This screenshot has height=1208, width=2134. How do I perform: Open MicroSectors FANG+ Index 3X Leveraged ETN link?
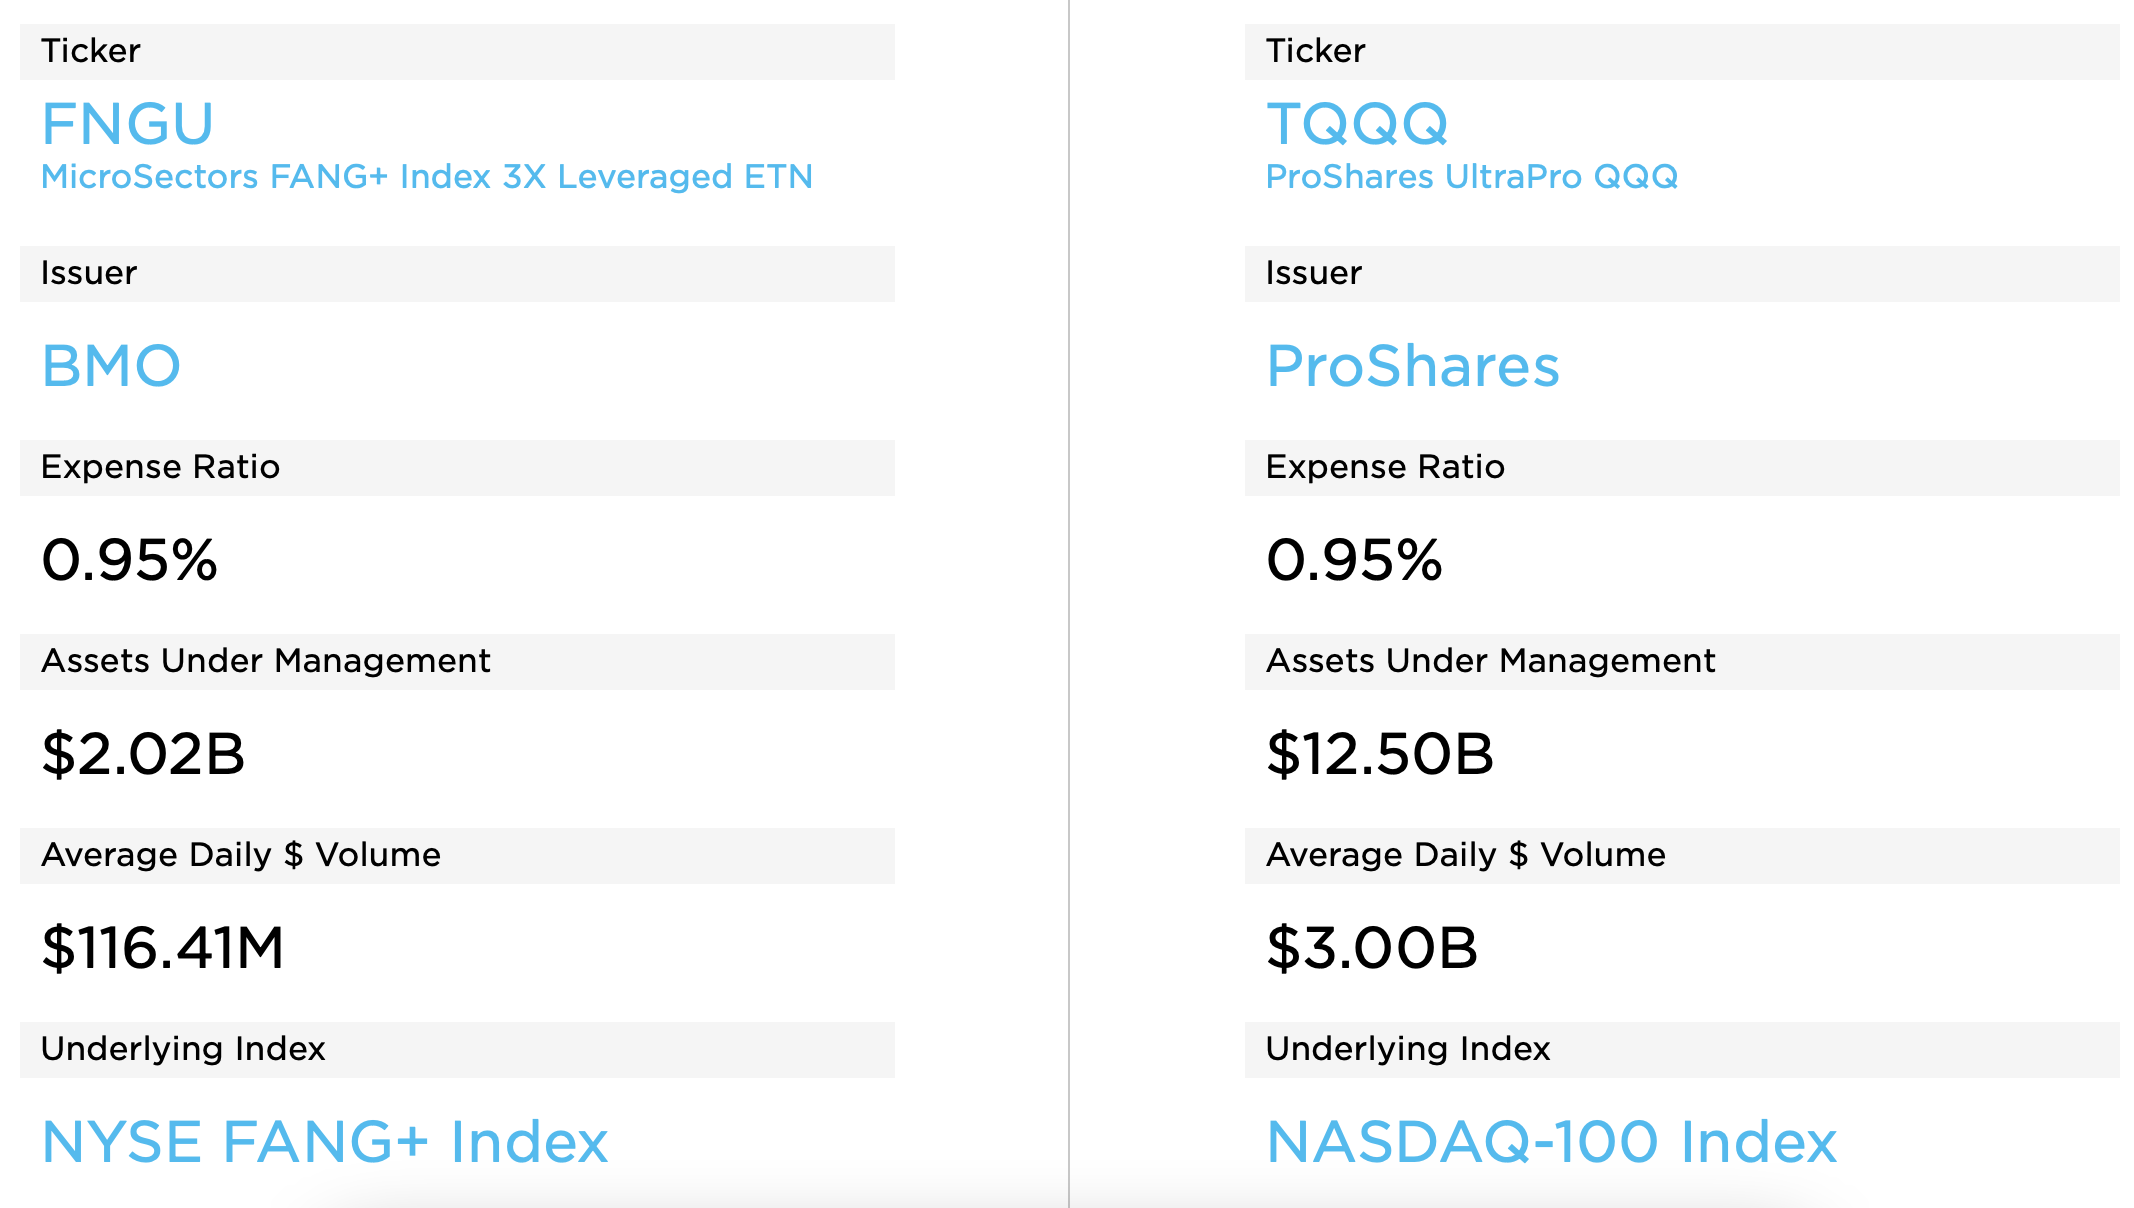[427, 177]
